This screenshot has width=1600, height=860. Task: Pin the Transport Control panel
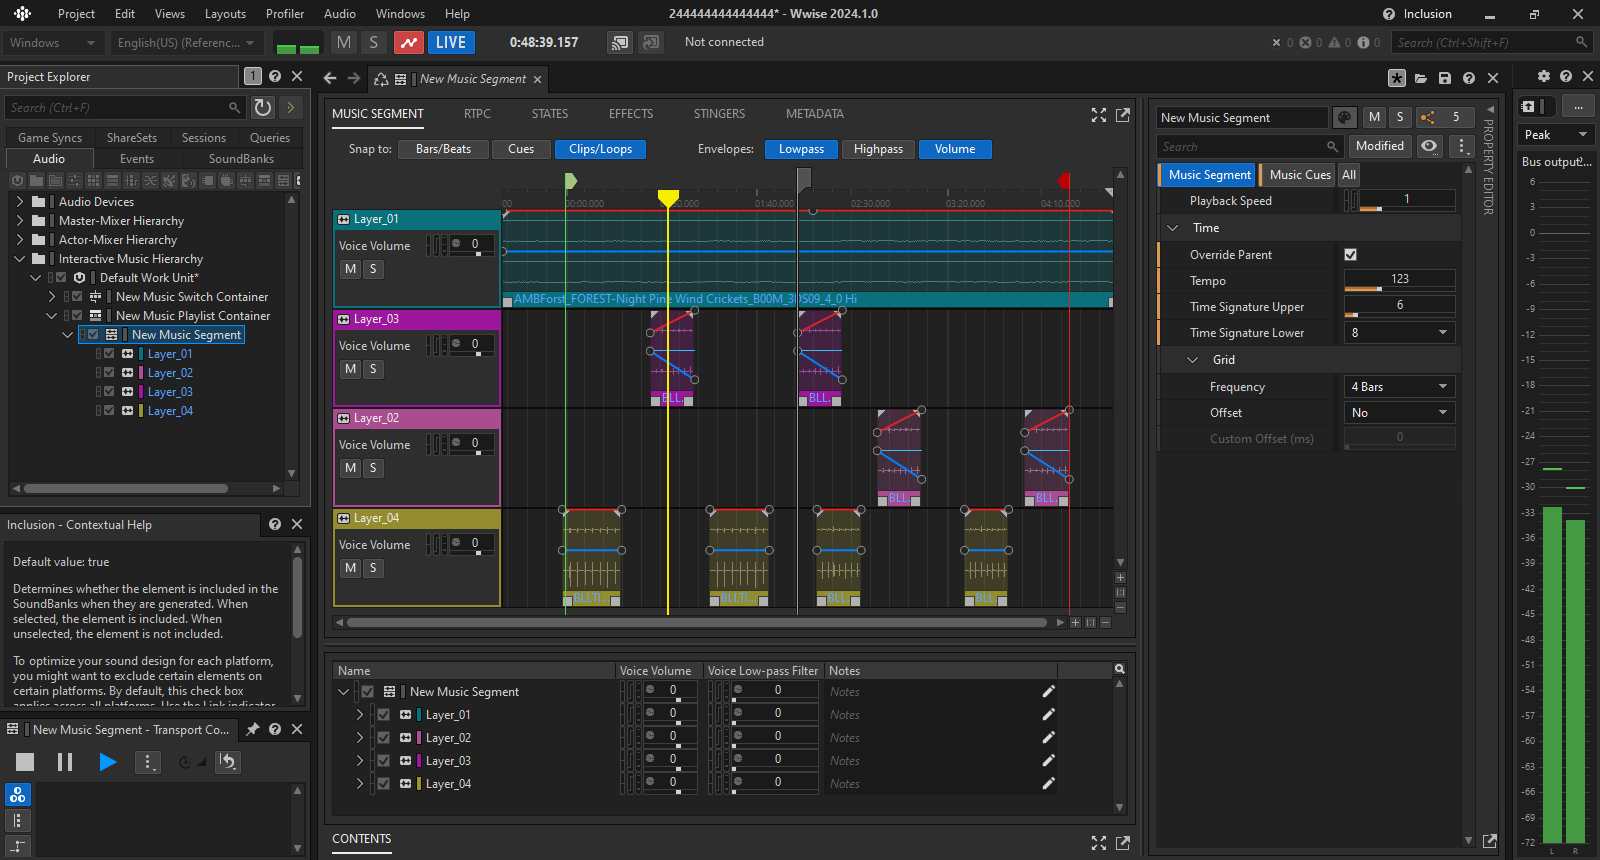click(x=253, y=730)
